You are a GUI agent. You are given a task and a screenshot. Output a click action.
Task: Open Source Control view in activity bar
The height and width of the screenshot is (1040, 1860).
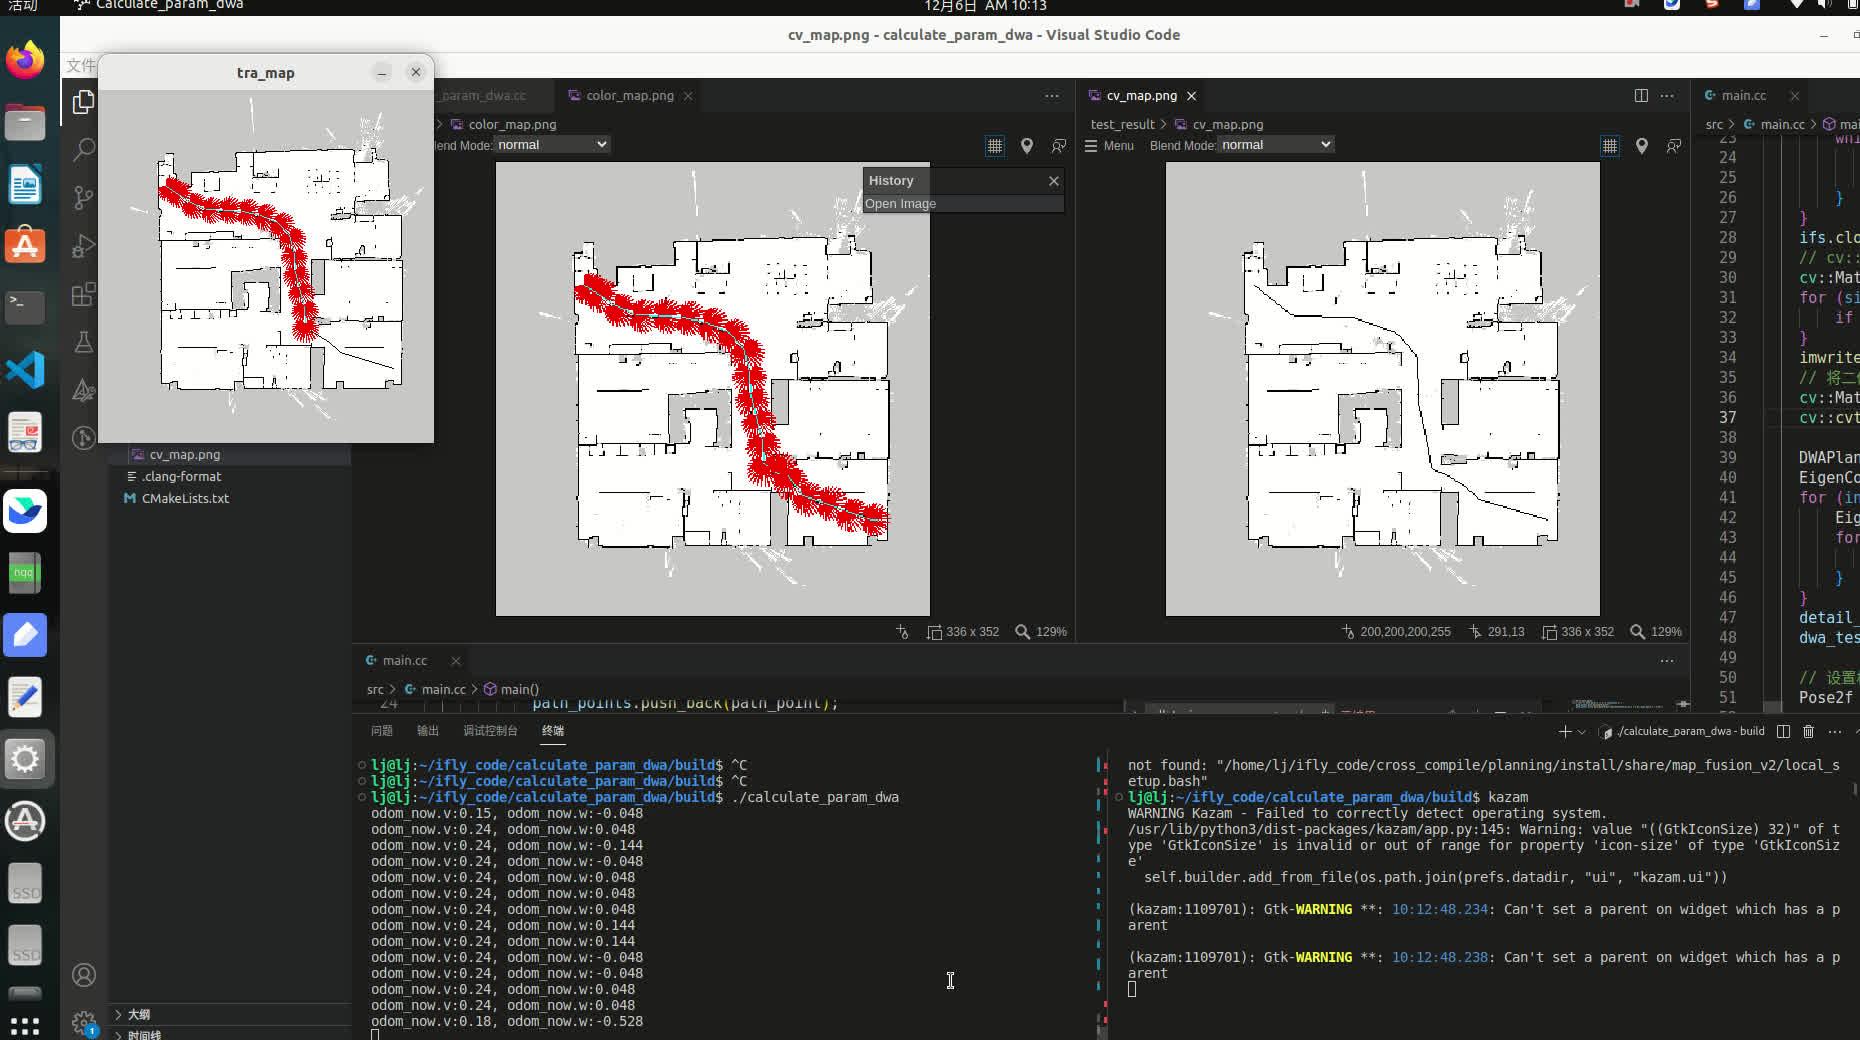(x=84, y=198)
